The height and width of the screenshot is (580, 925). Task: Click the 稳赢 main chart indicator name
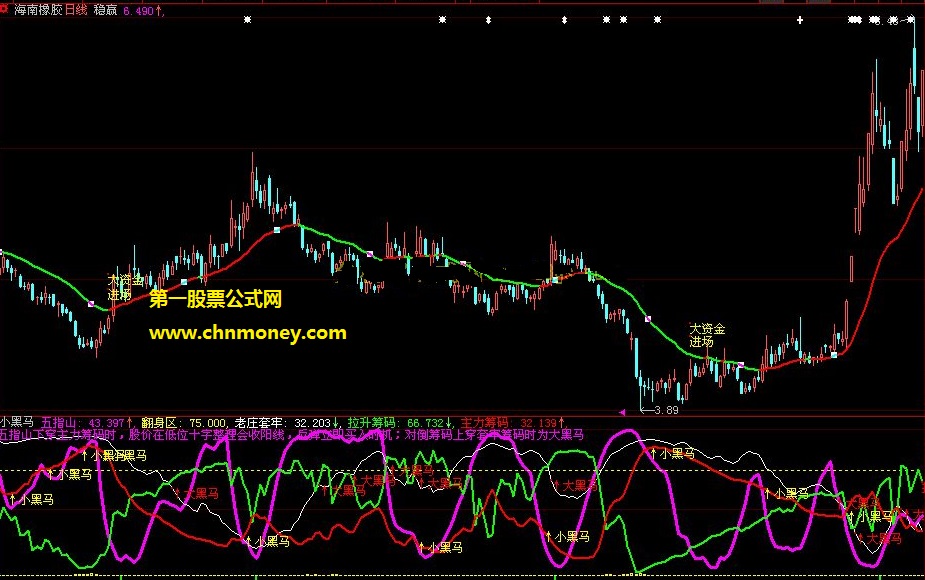point(106,10)
